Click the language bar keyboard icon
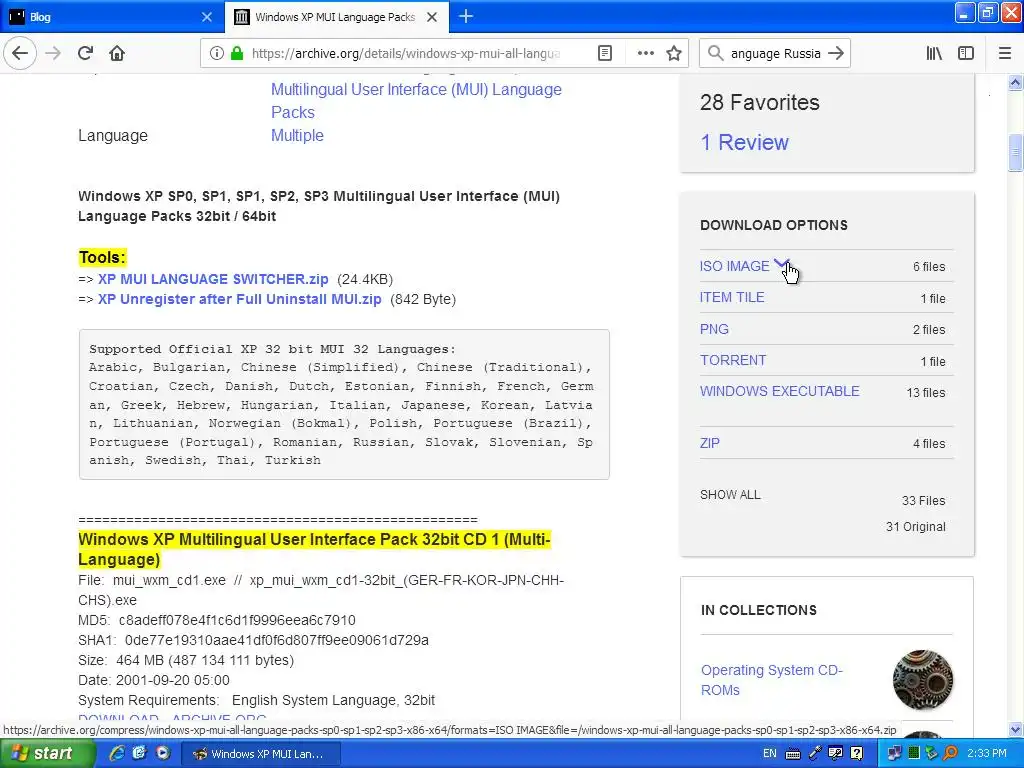The width and height of the screenshot is (1024, 768). (793, 754)
